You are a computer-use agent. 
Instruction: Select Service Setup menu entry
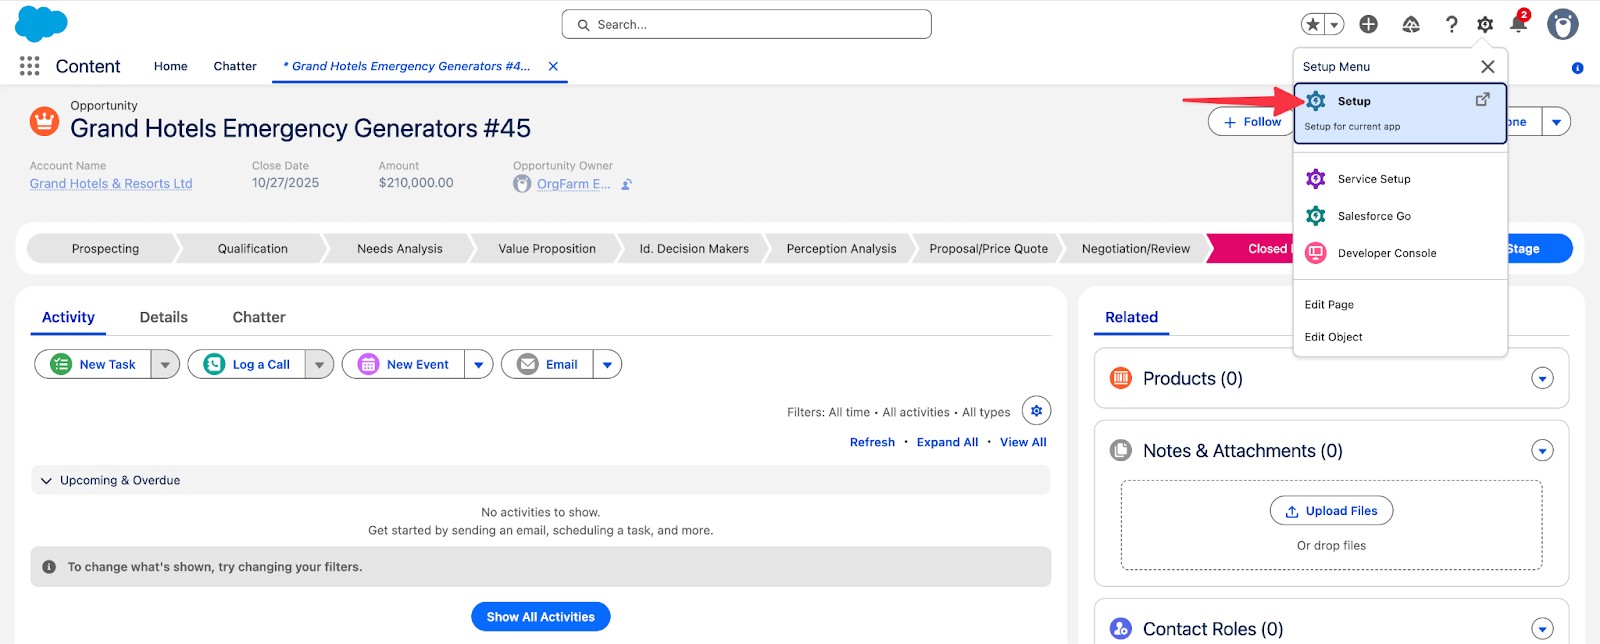(1400, 179)
